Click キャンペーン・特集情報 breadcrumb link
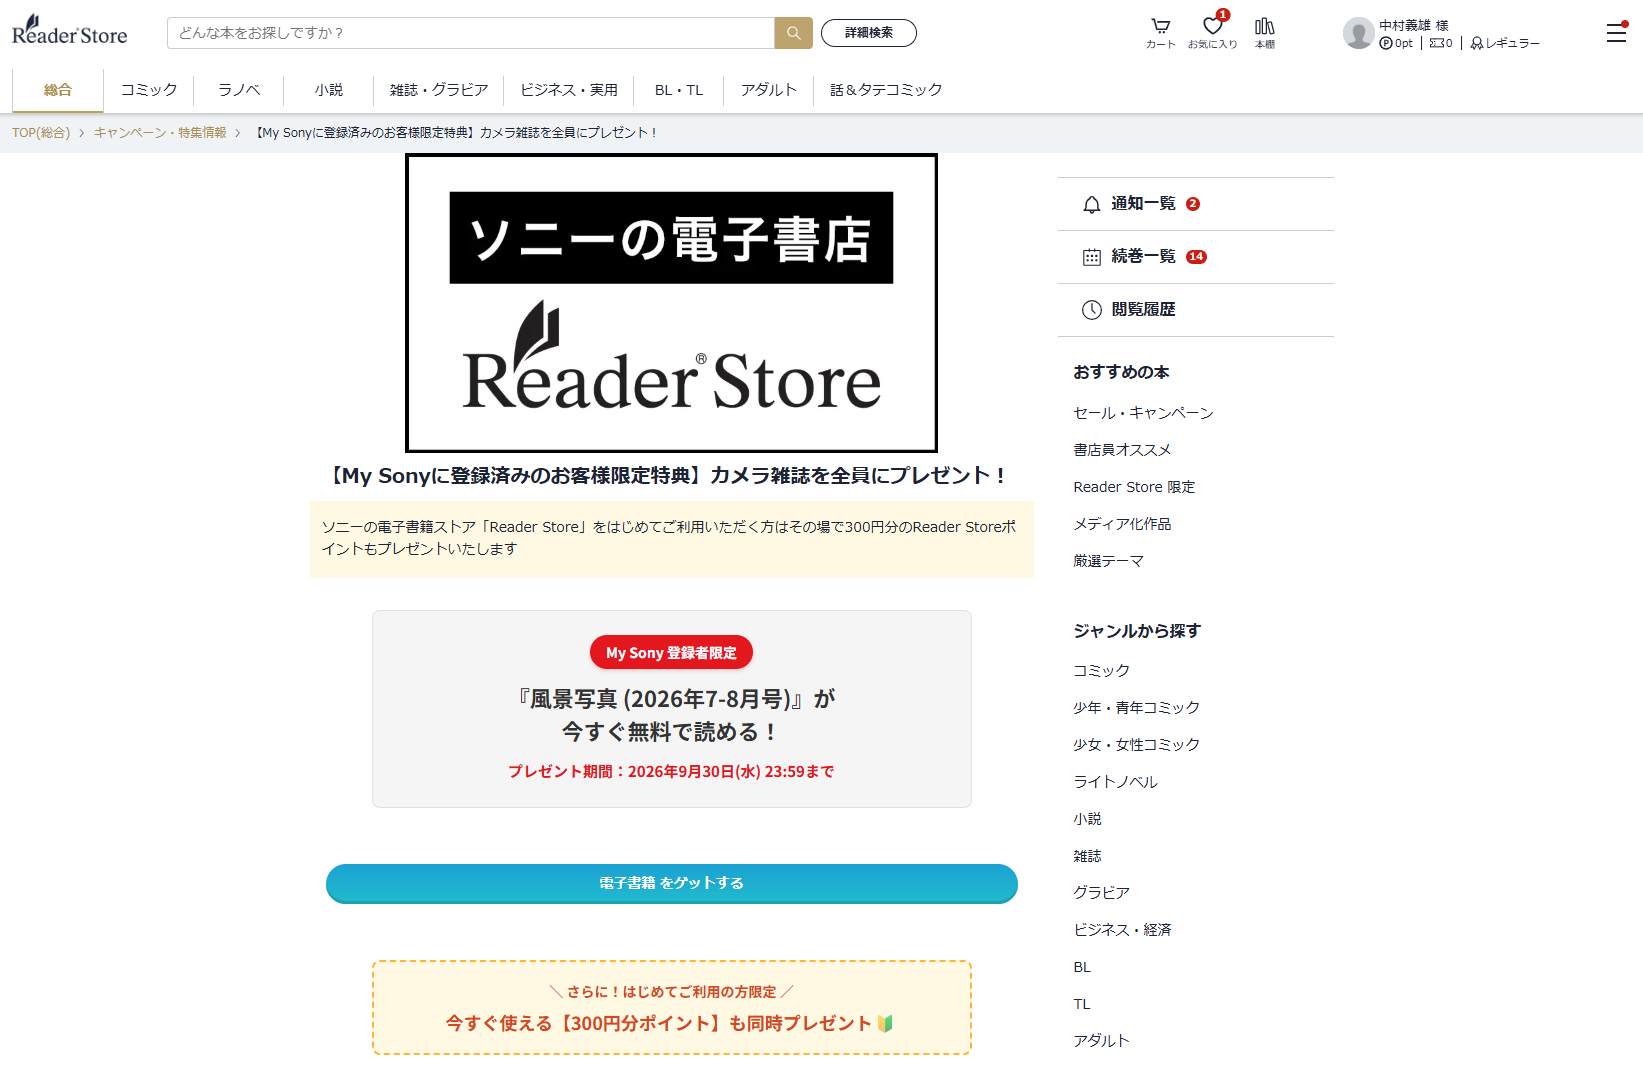Viewport: 1643px width, 1080px height. 160,133
